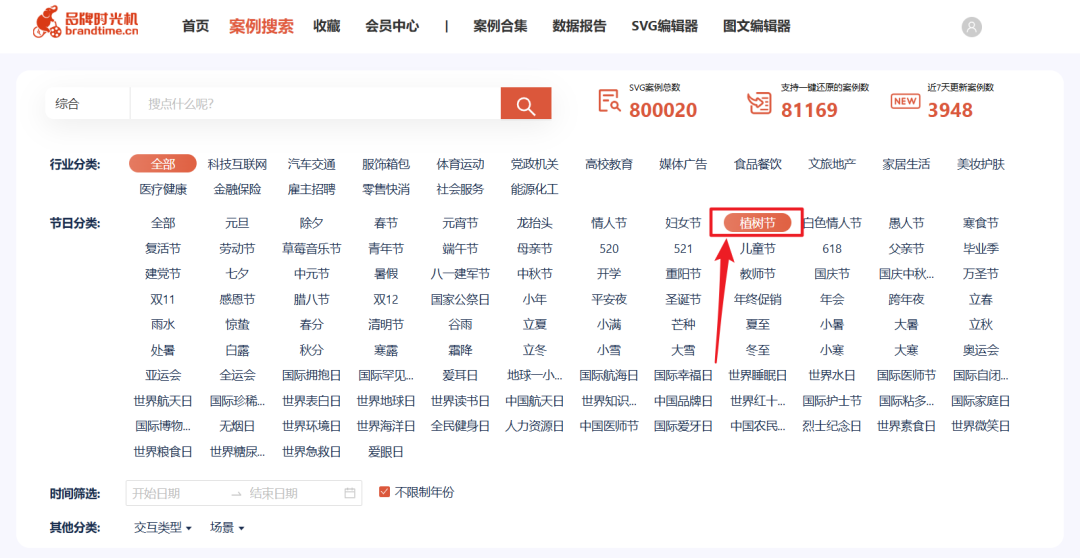This screenshot has width=1080, height=558.
Task: Click the 国际护士节 tag
Action: pyautogui.click(x=832, y=401)
